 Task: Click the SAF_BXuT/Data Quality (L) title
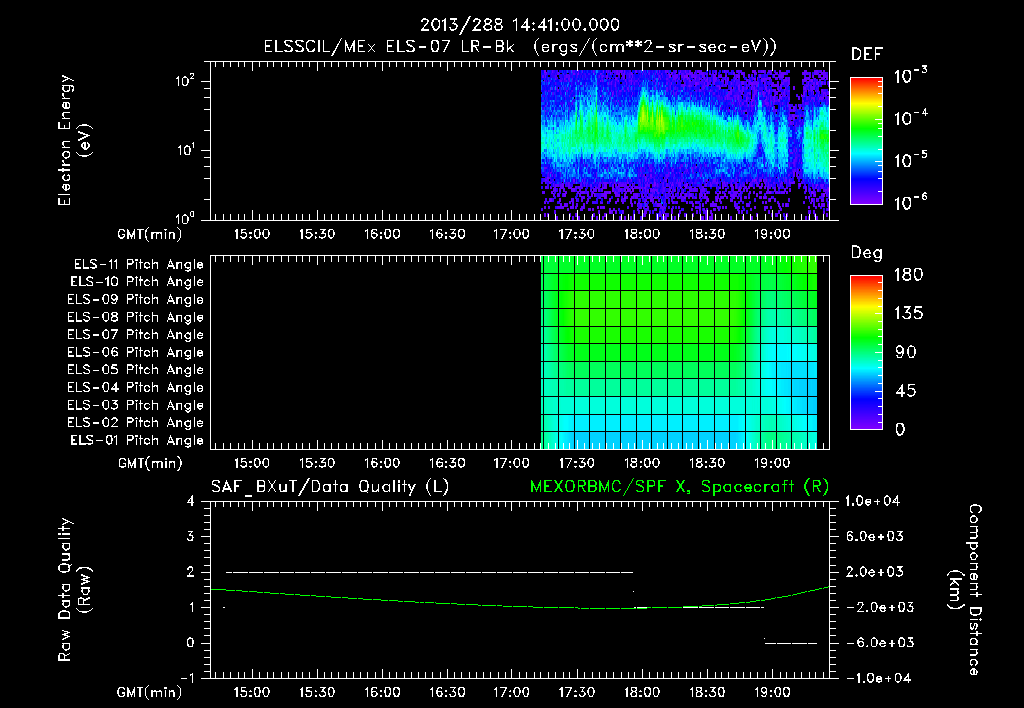(x=330, y=487)
